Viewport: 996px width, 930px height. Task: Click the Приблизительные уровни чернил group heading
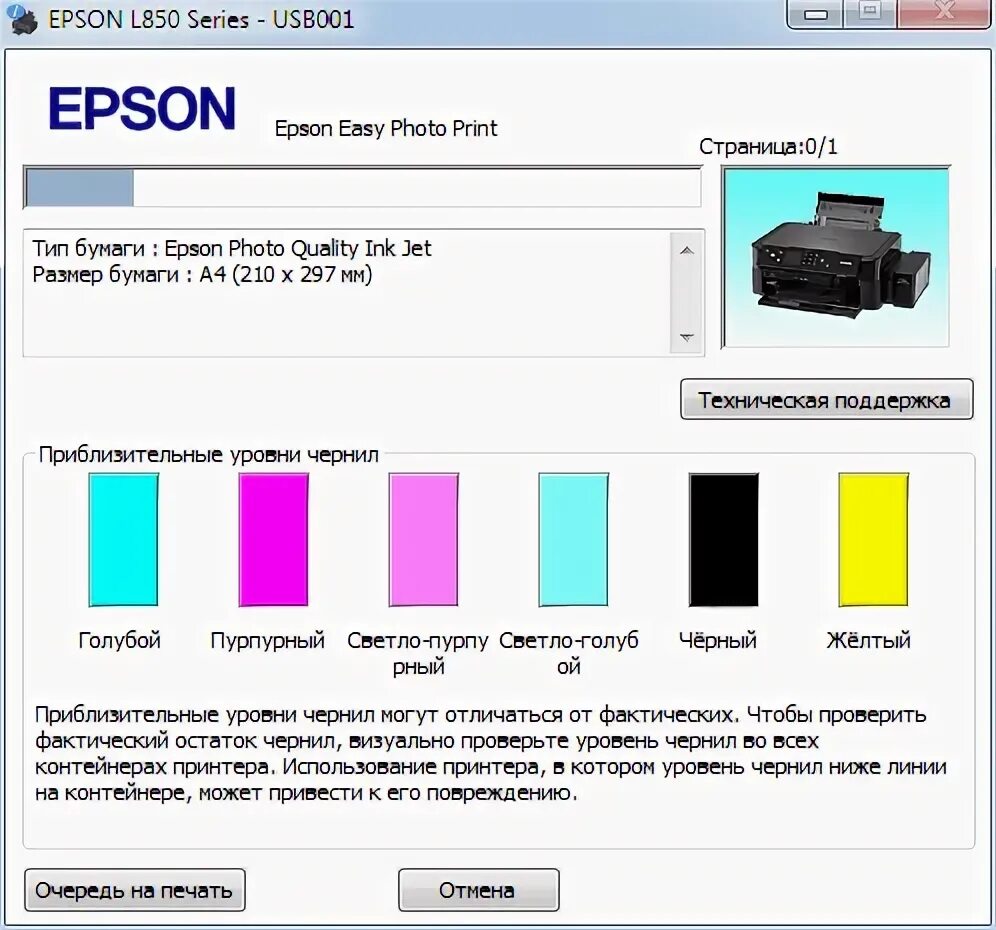208,455
